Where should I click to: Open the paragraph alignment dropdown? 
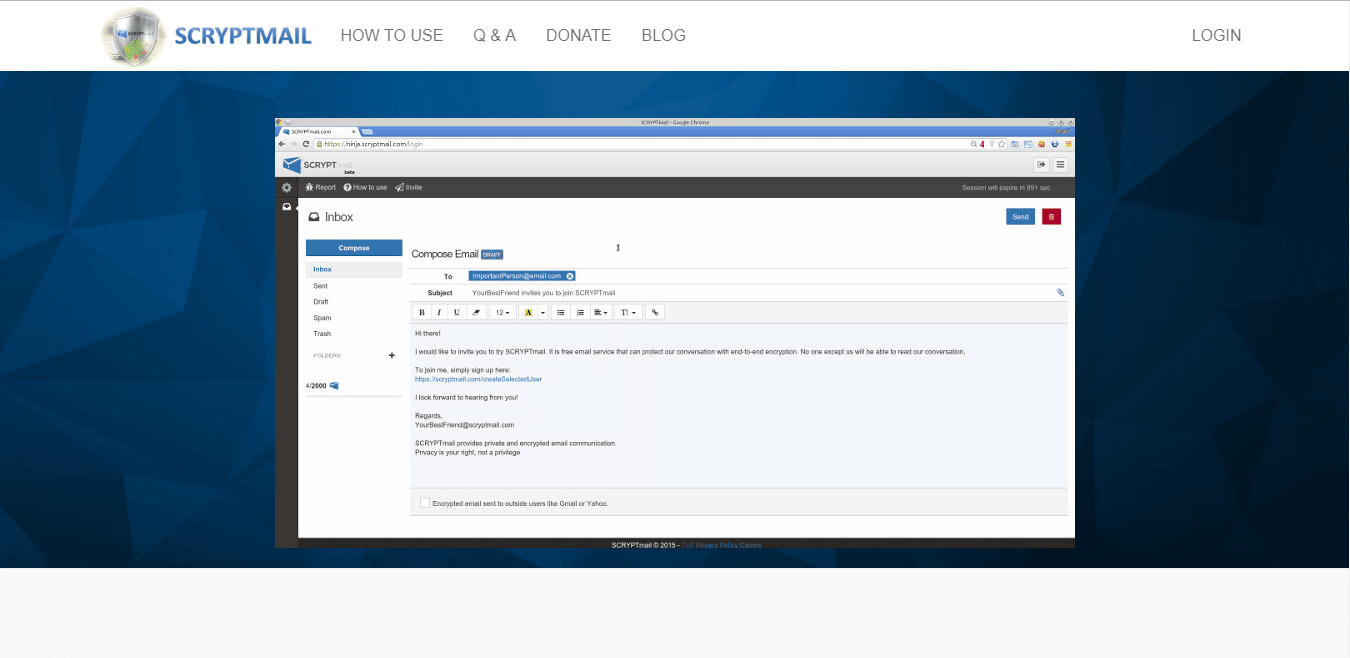tap(601, 312)
